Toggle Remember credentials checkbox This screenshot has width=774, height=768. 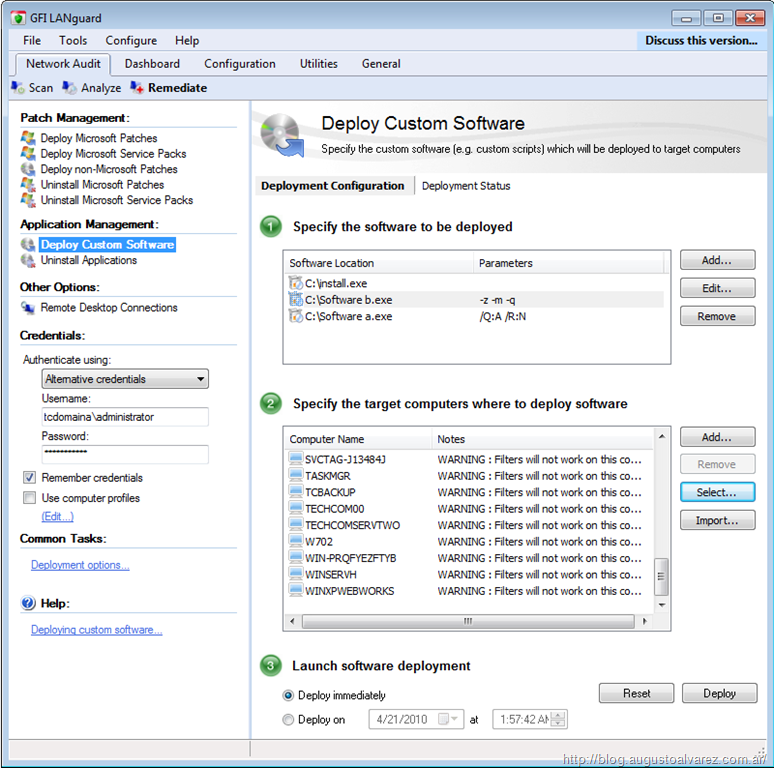(29, 478)
